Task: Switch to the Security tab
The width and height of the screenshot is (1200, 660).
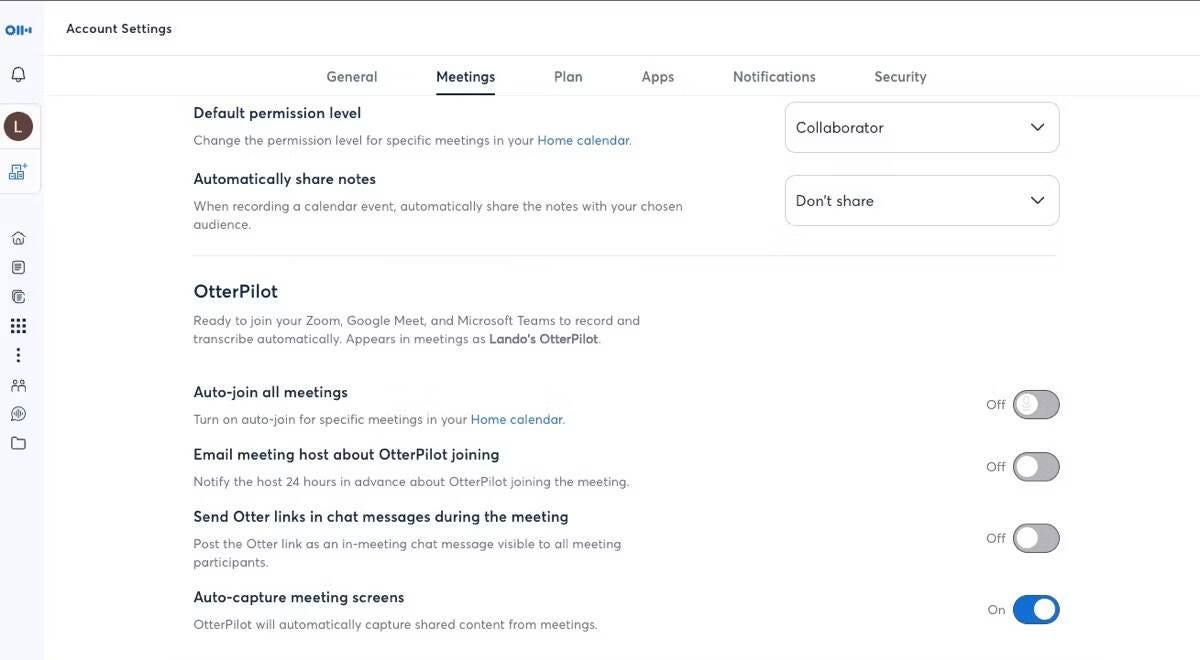Action: click(x=900, y=77)
